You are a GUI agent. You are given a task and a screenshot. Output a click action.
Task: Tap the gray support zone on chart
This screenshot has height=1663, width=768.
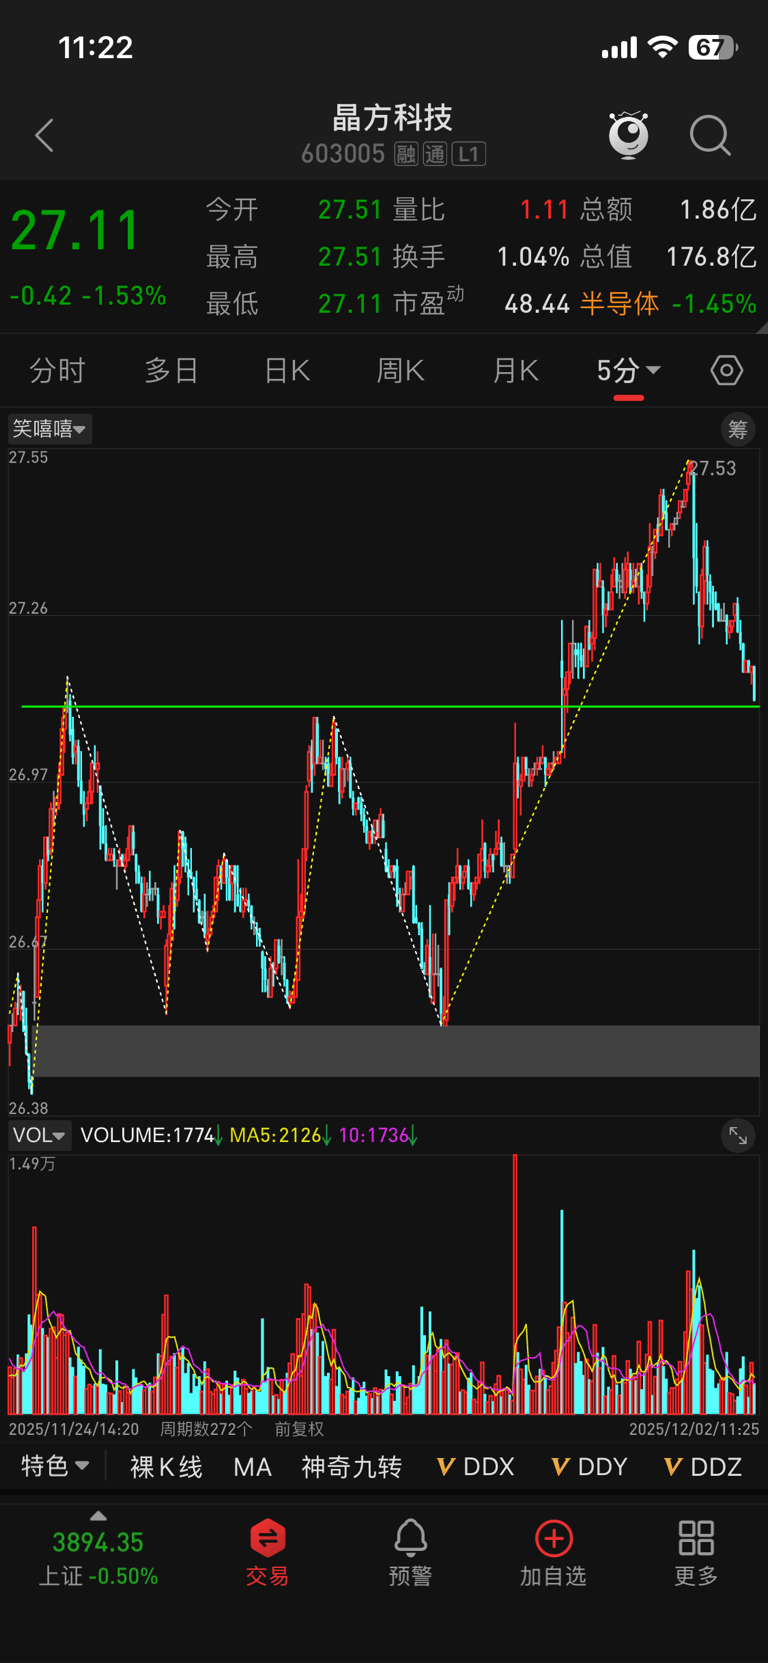(x=397, y=1050)
